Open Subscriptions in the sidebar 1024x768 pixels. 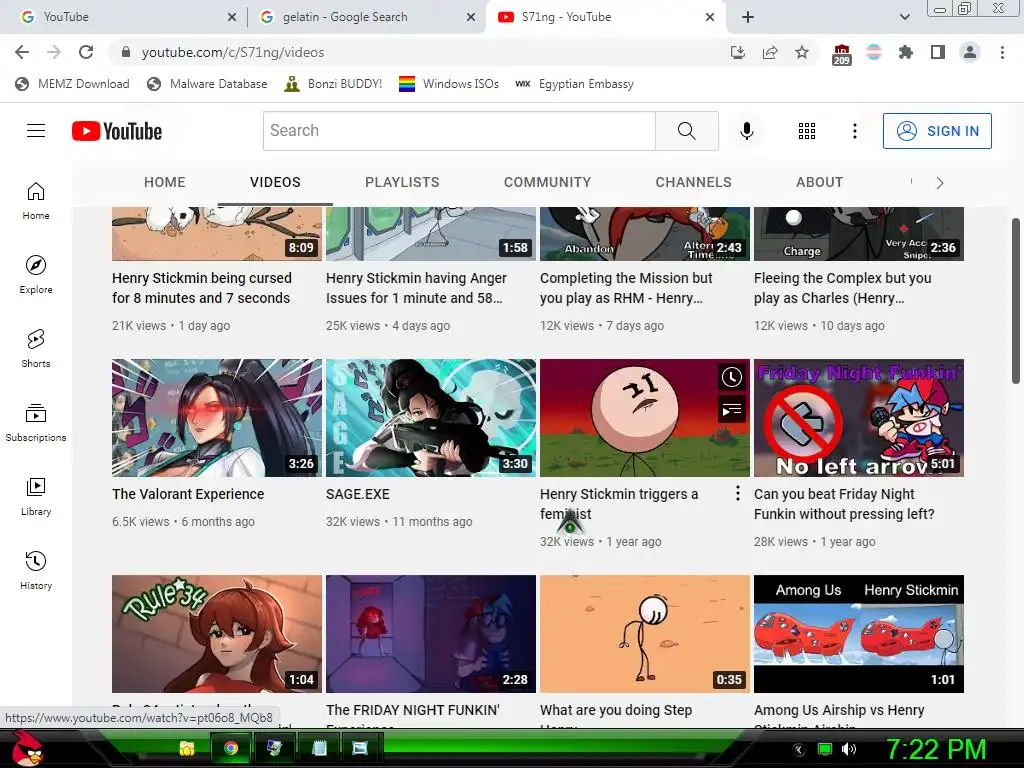point(36,423)
